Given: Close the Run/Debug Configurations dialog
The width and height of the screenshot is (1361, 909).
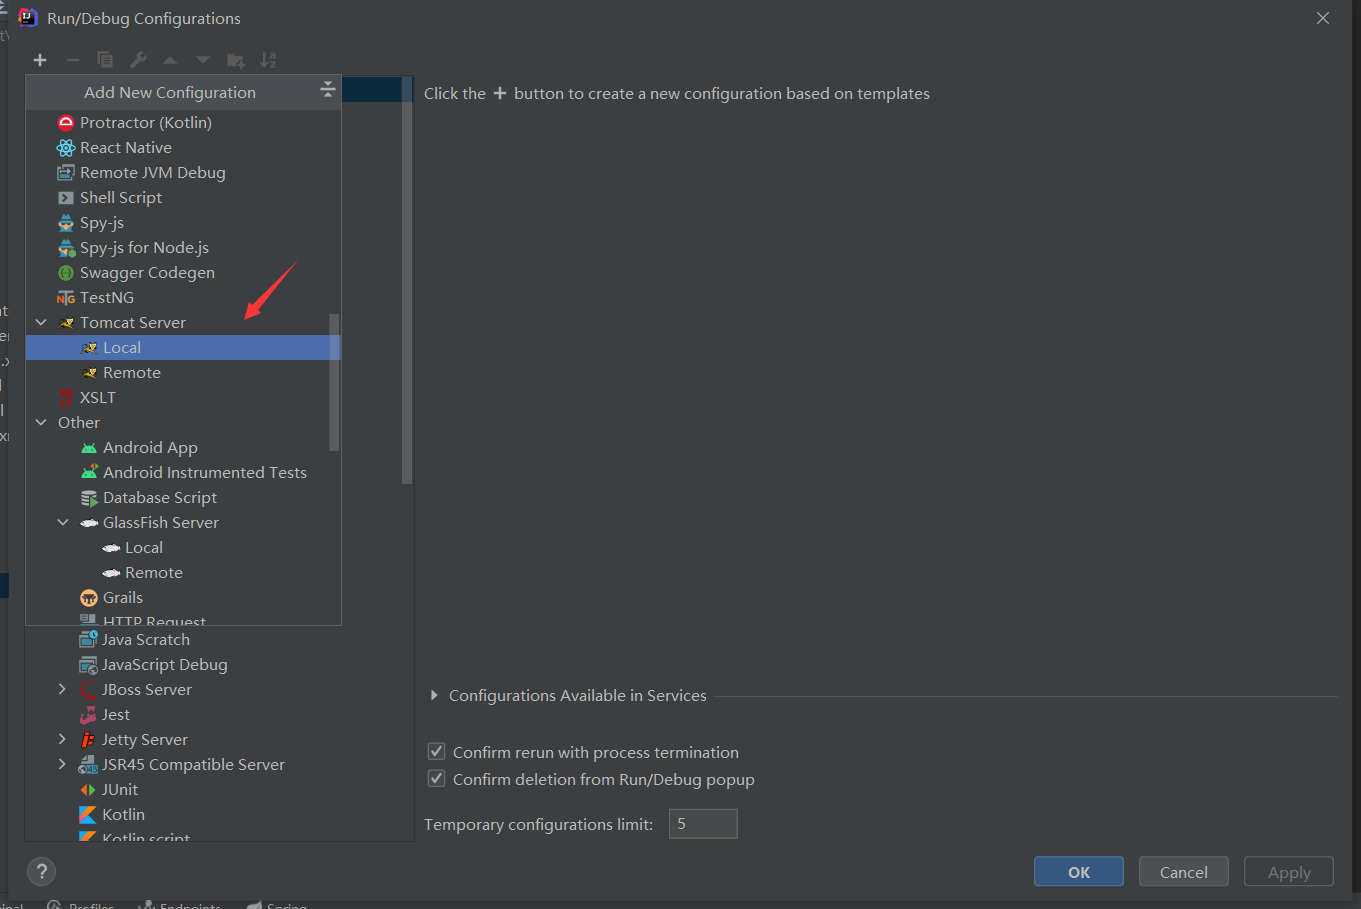Looking at the screenshot, I should click(x=1323, y=18).
